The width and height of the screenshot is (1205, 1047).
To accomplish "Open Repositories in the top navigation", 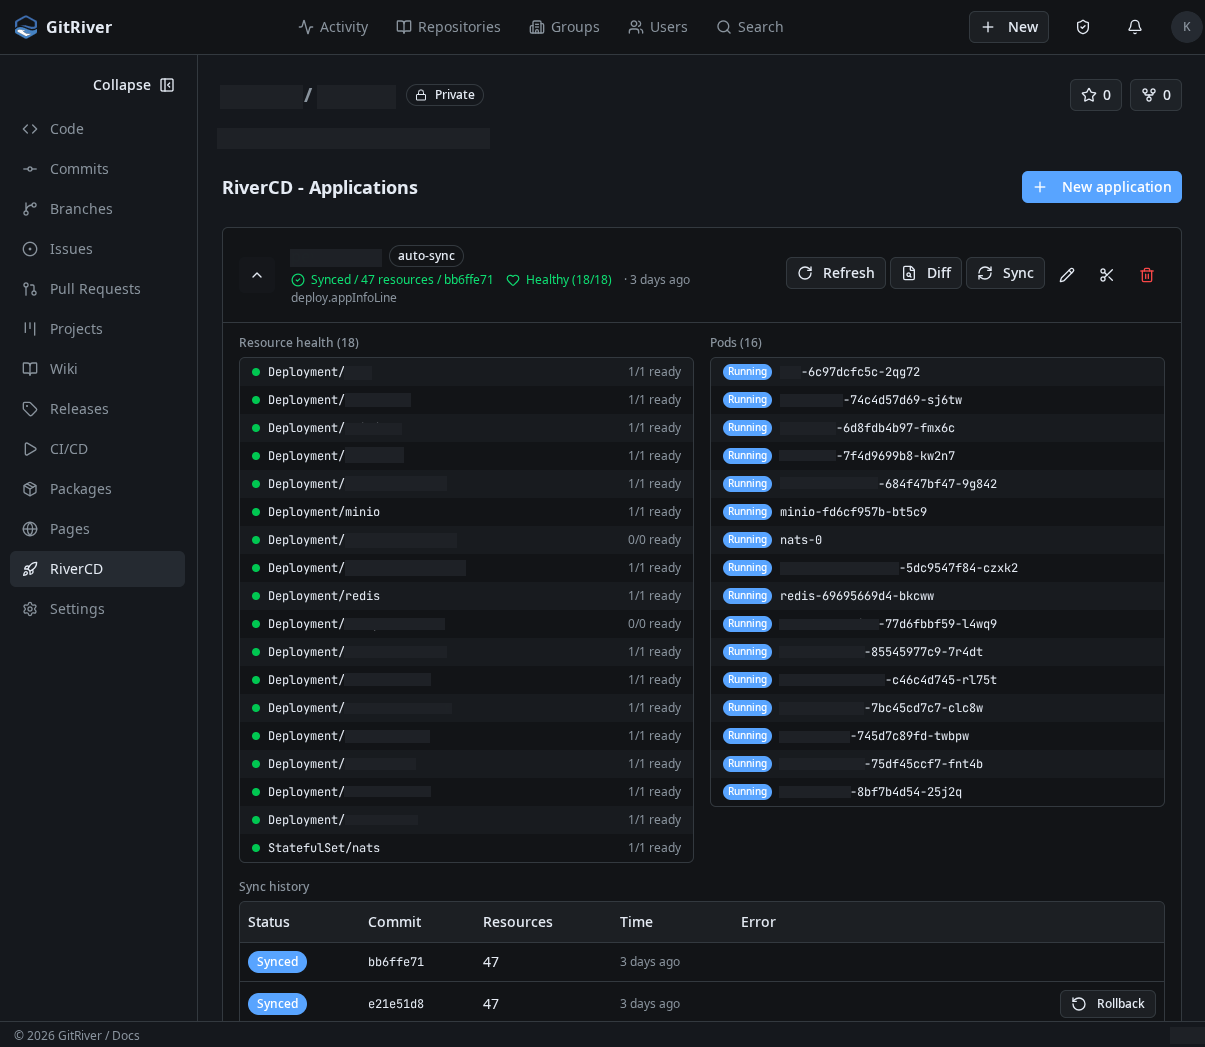I will click(x=448, y=27).
